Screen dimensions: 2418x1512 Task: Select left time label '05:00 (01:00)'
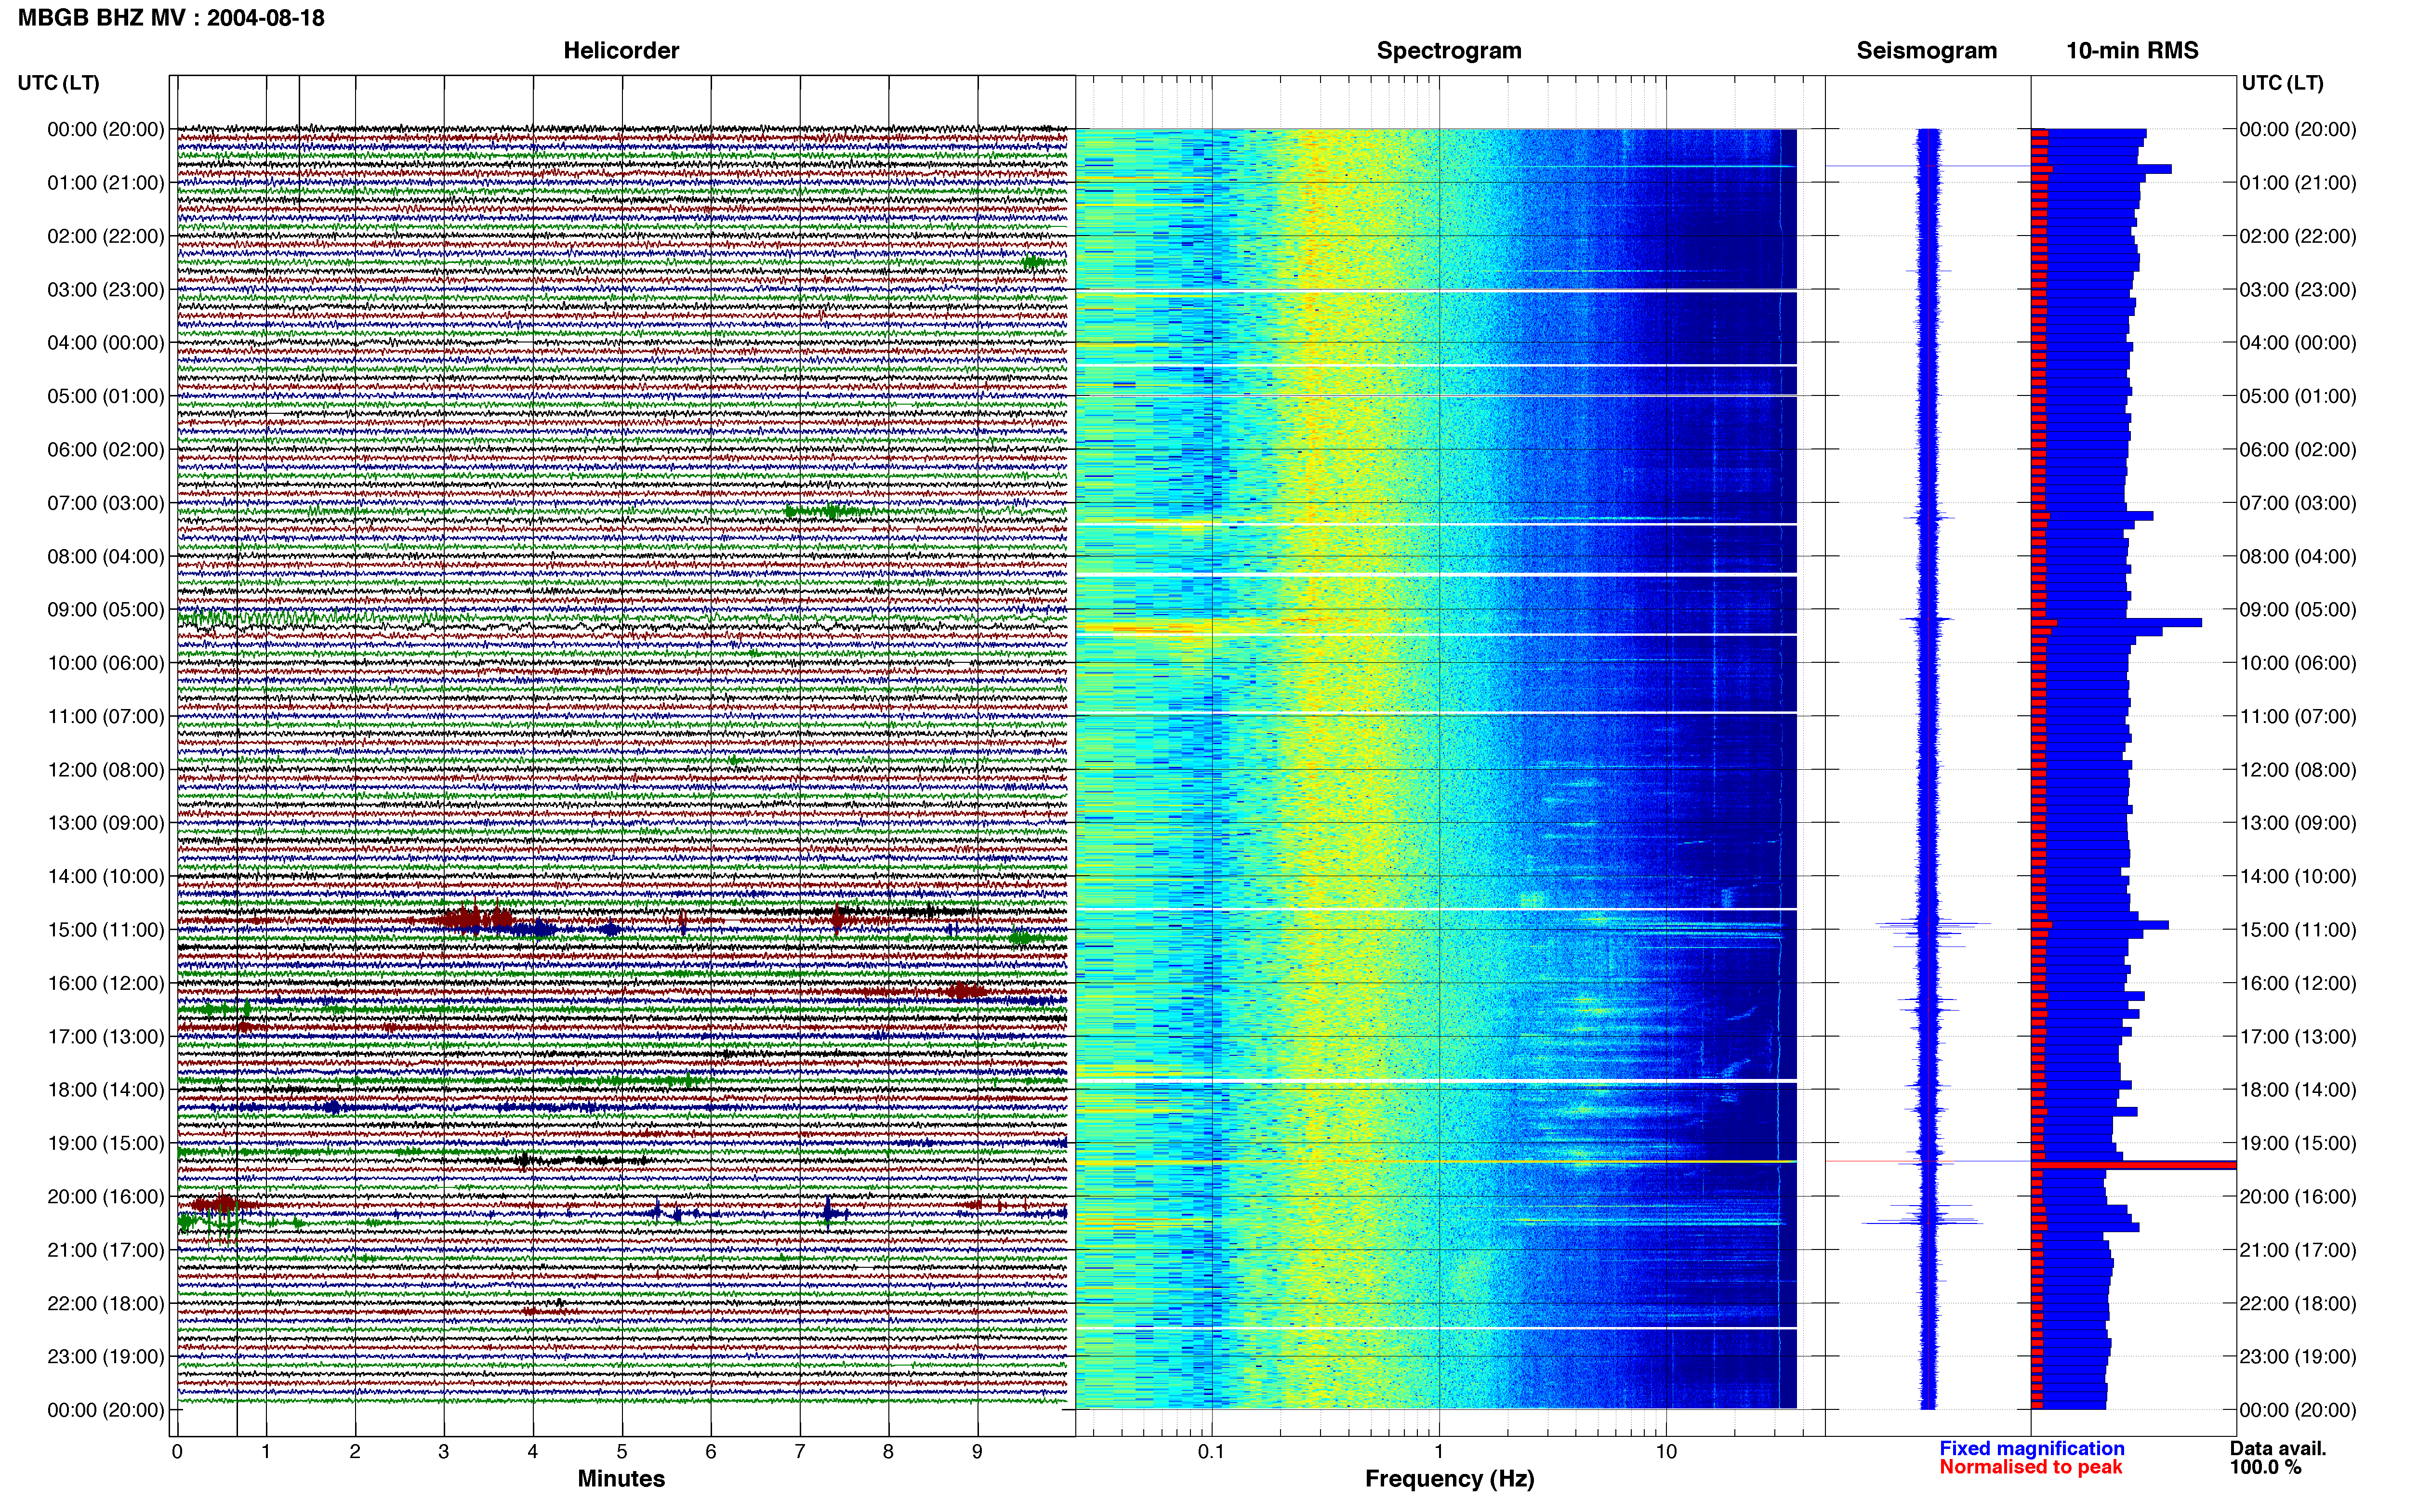(x=106, y=396)
